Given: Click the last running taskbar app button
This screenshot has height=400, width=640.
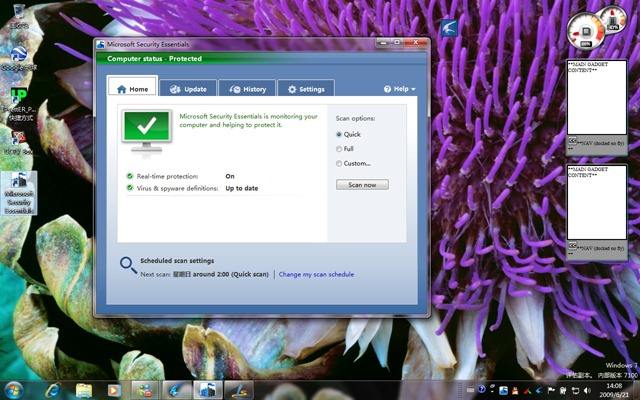Looking at the screenshot, I should click(x=239, y=390).
